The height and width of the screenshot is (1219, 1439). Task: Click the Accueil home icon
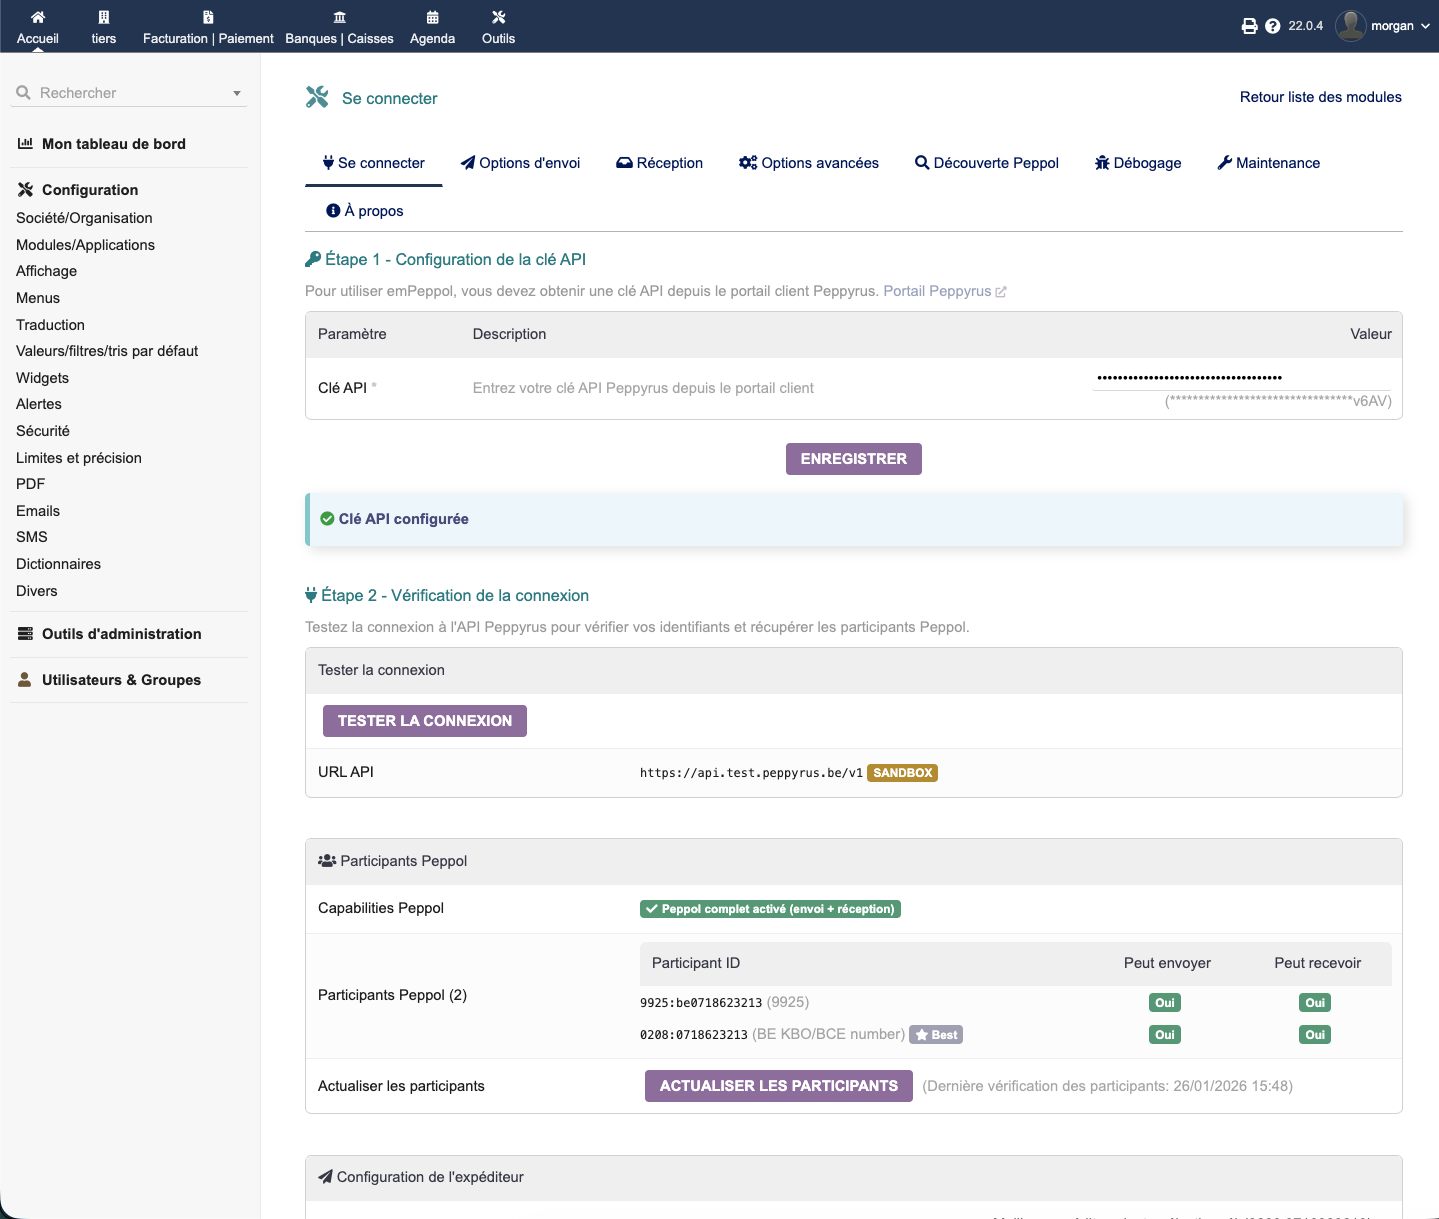(x=38, y=17)
